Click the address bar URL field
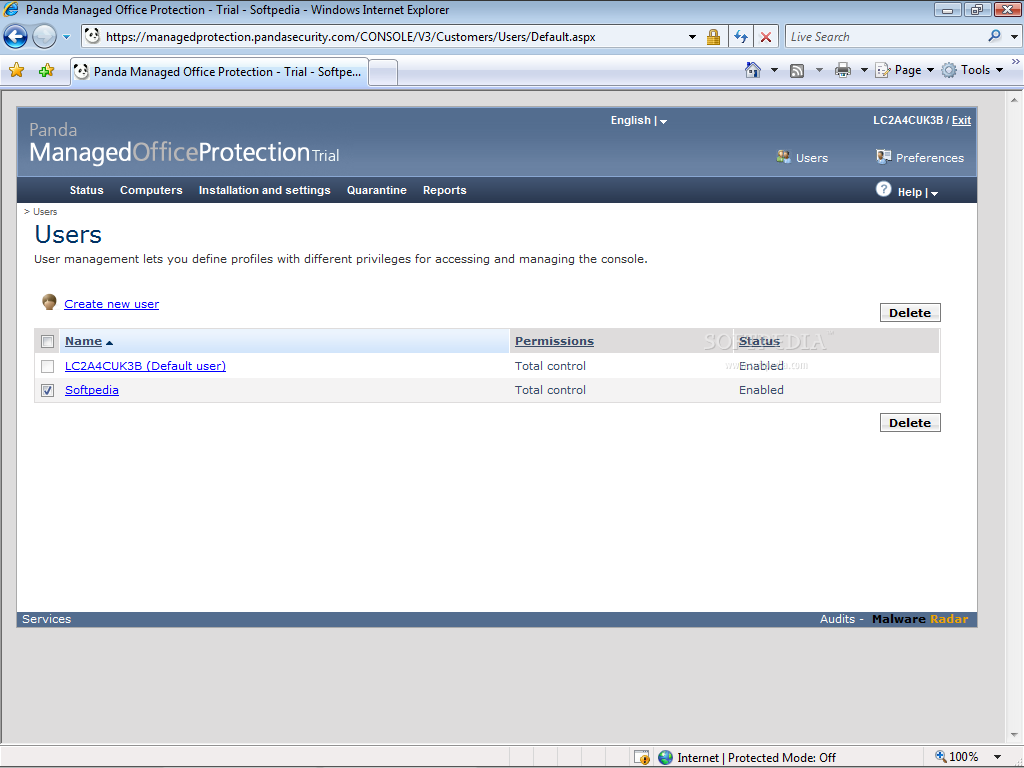 [392, 37]
